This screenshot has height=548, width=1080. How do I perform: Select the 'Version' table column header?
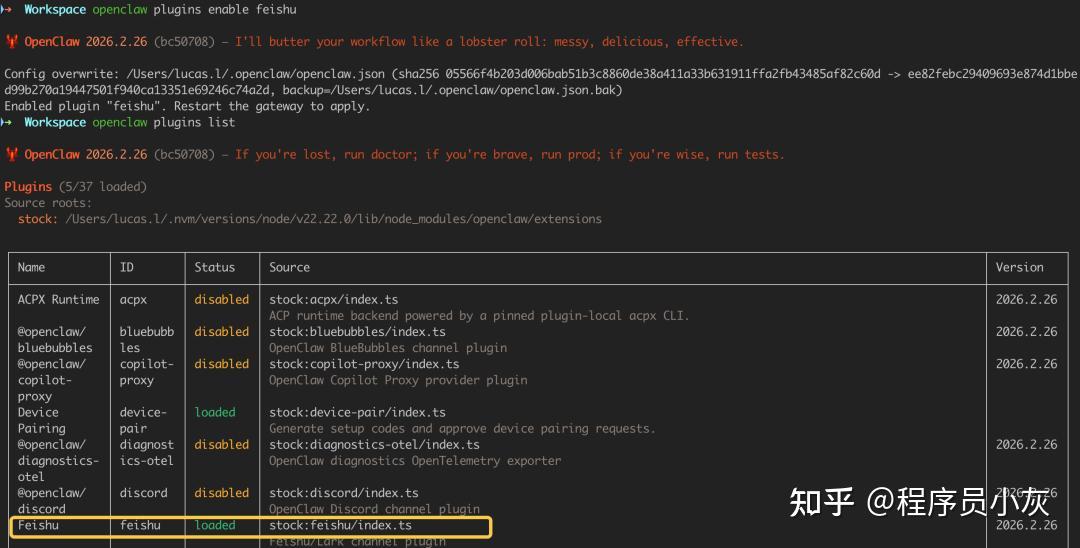[x=1019, y=267]
